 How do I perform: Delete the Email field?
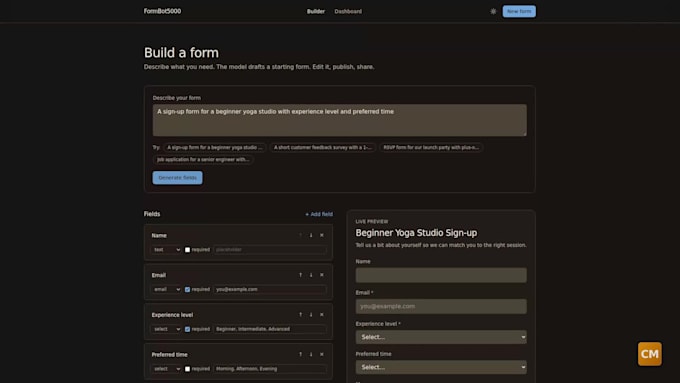pos(322,275)
